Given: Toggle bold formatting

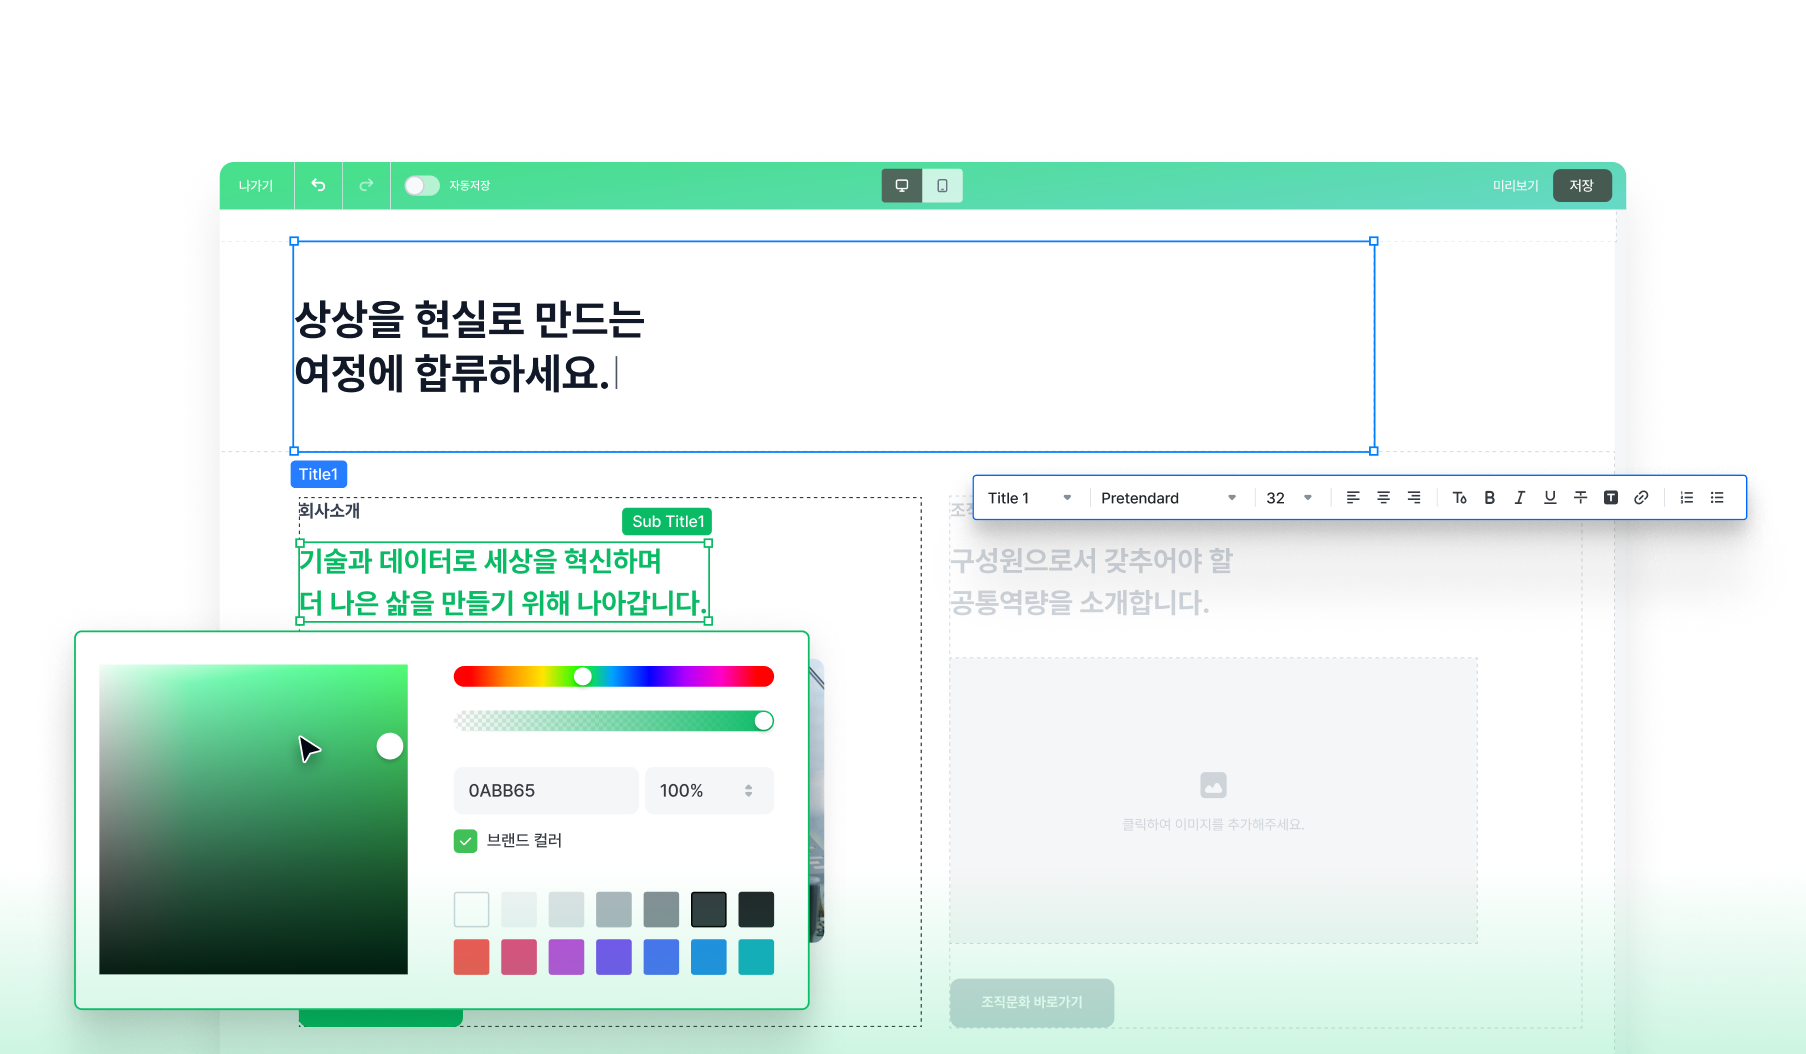Looking at the screenshot, I should (1490, 498).
